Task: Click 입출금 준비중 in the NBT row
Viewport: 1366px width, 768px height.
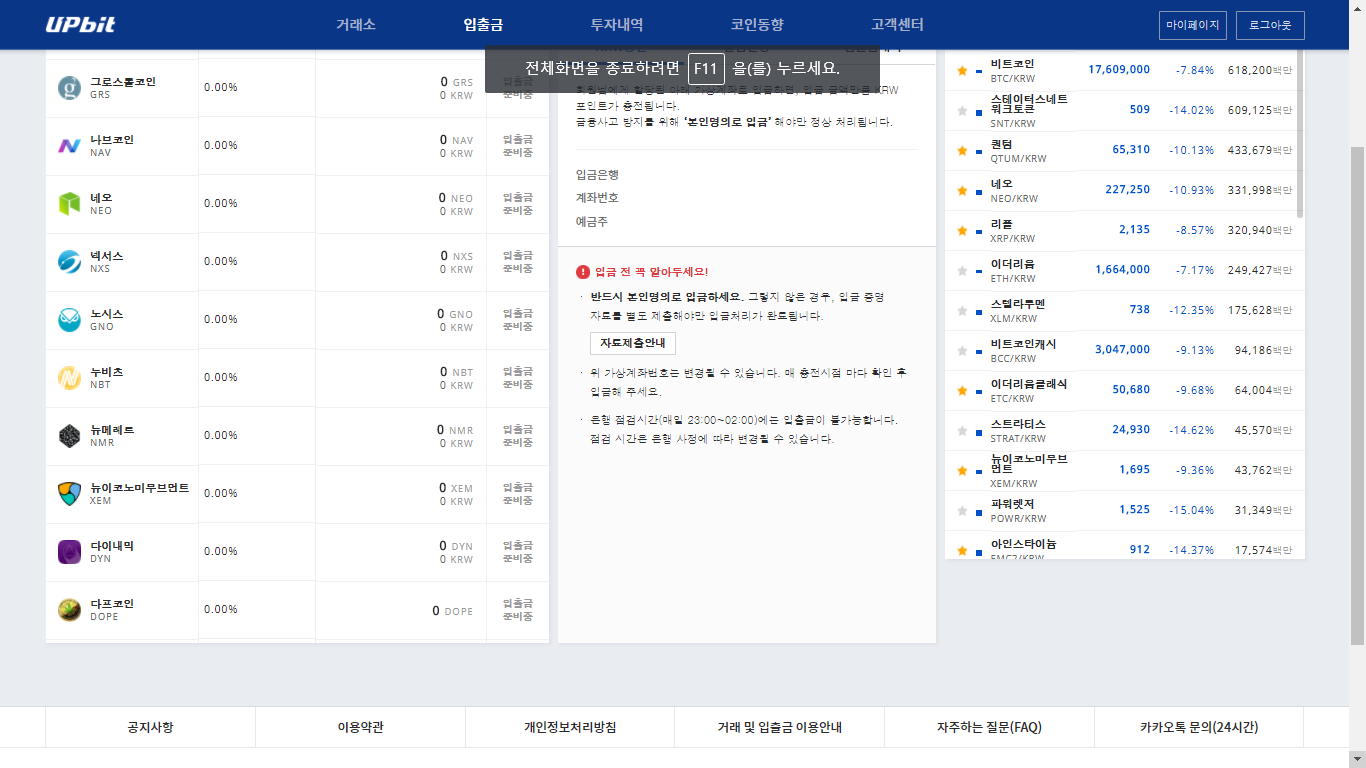Action: 518,378
